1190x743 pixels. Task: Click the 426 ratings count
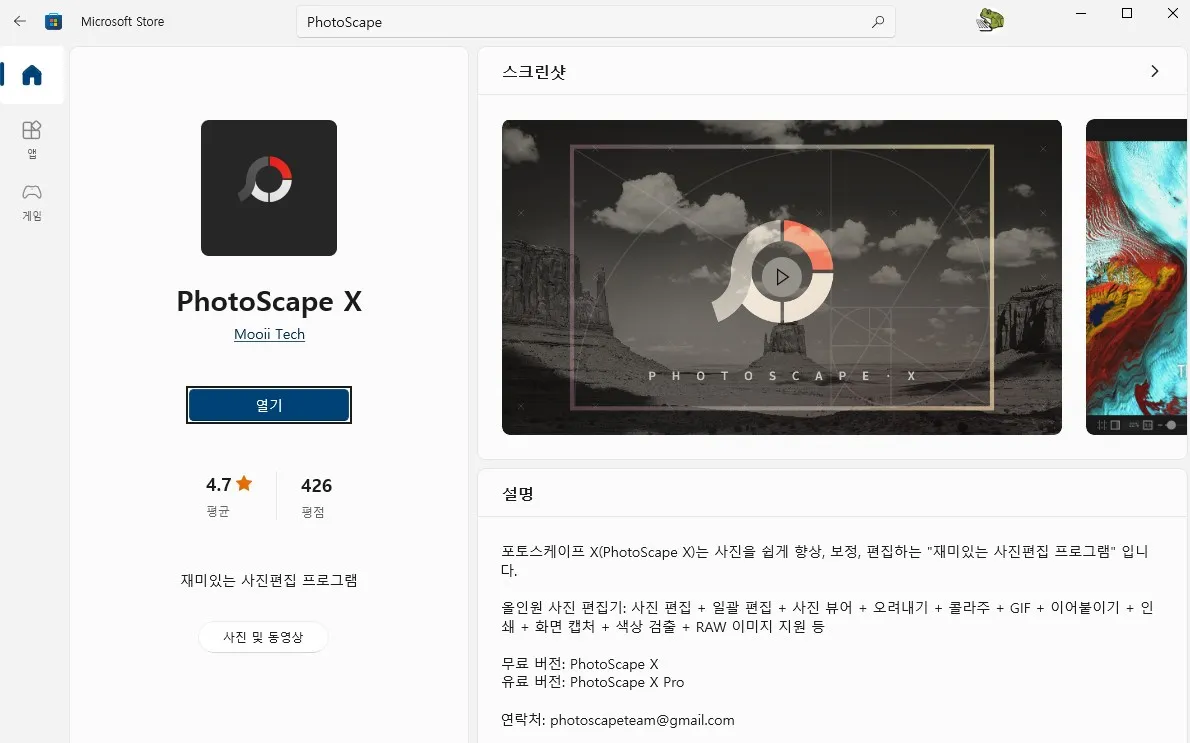click(x=316, y=486)
